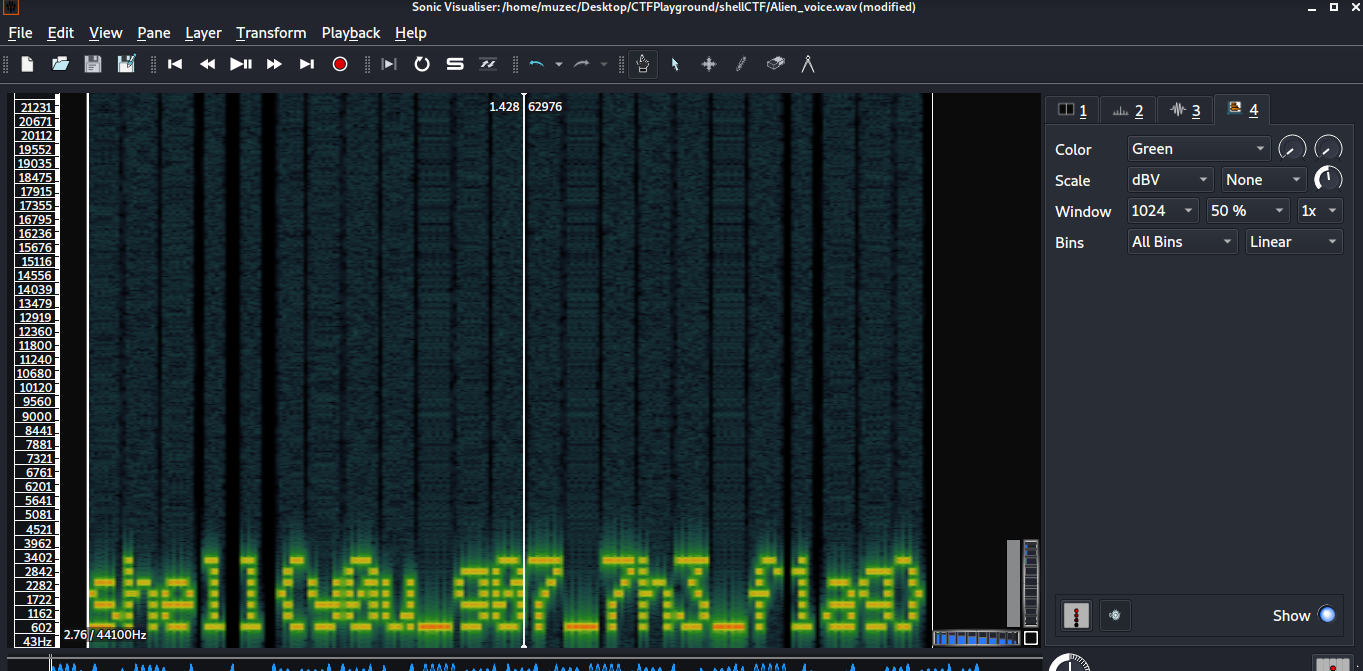The image size is (1363, 671).
Task: Open the Playback menu
Action: coord(351,33)
